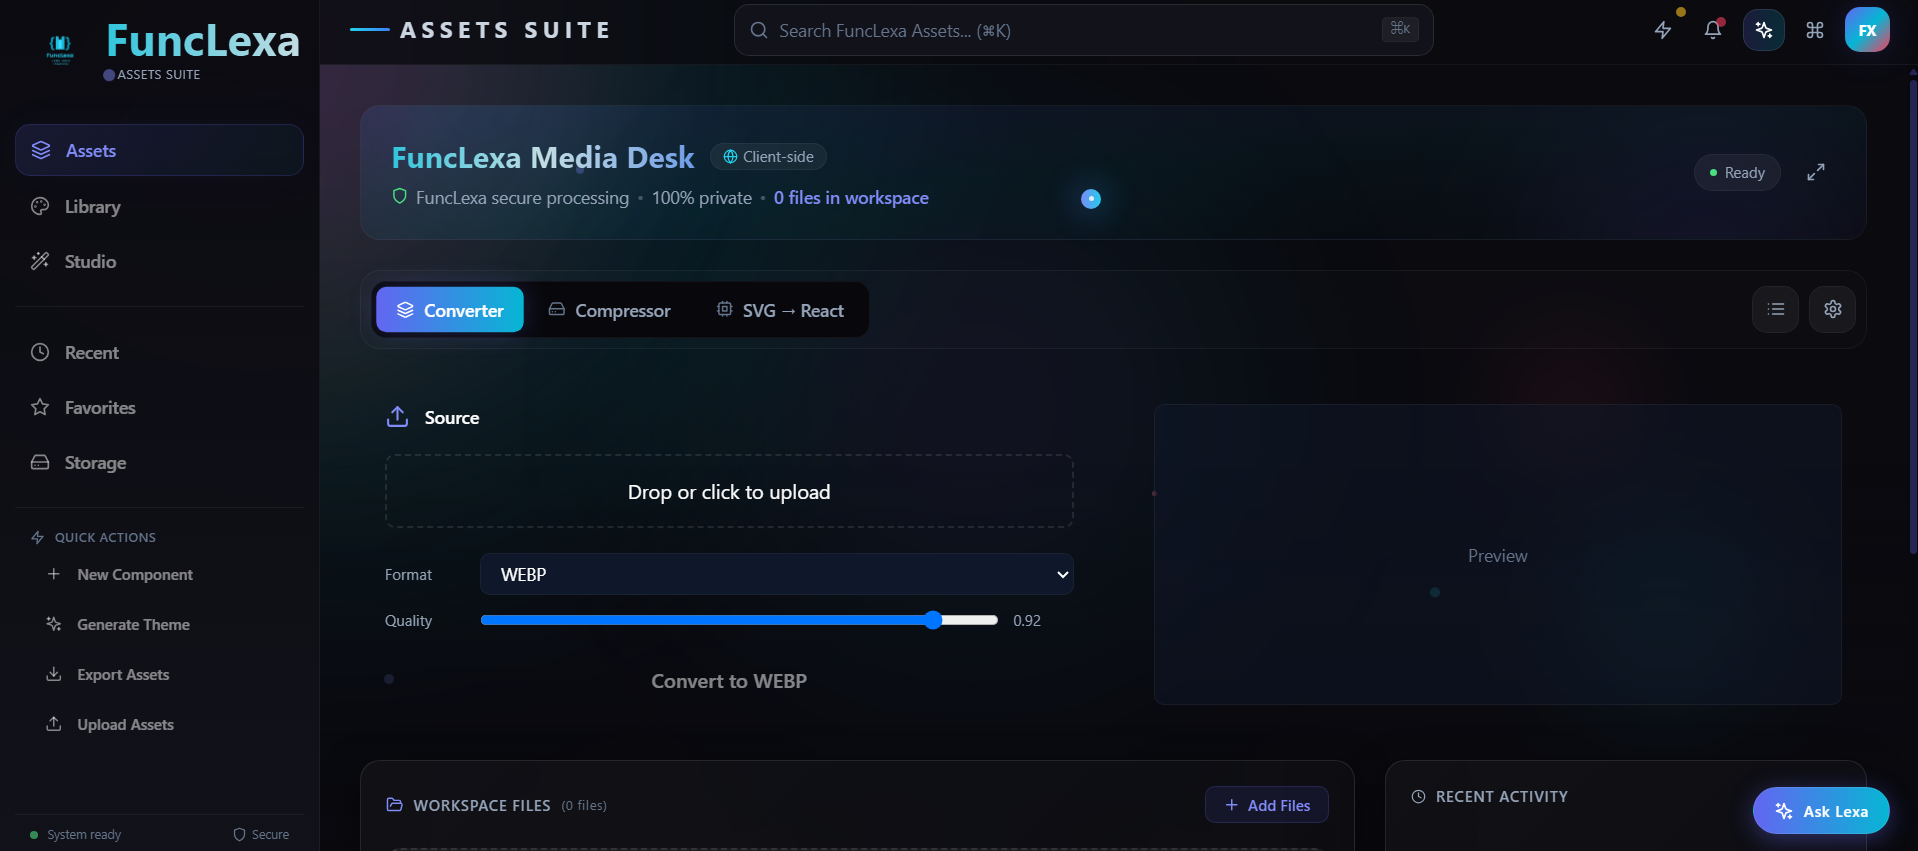Open the Ask Lexa assistant
Viewport: 1918px width, 851px height.
(x=1821, y=811)
